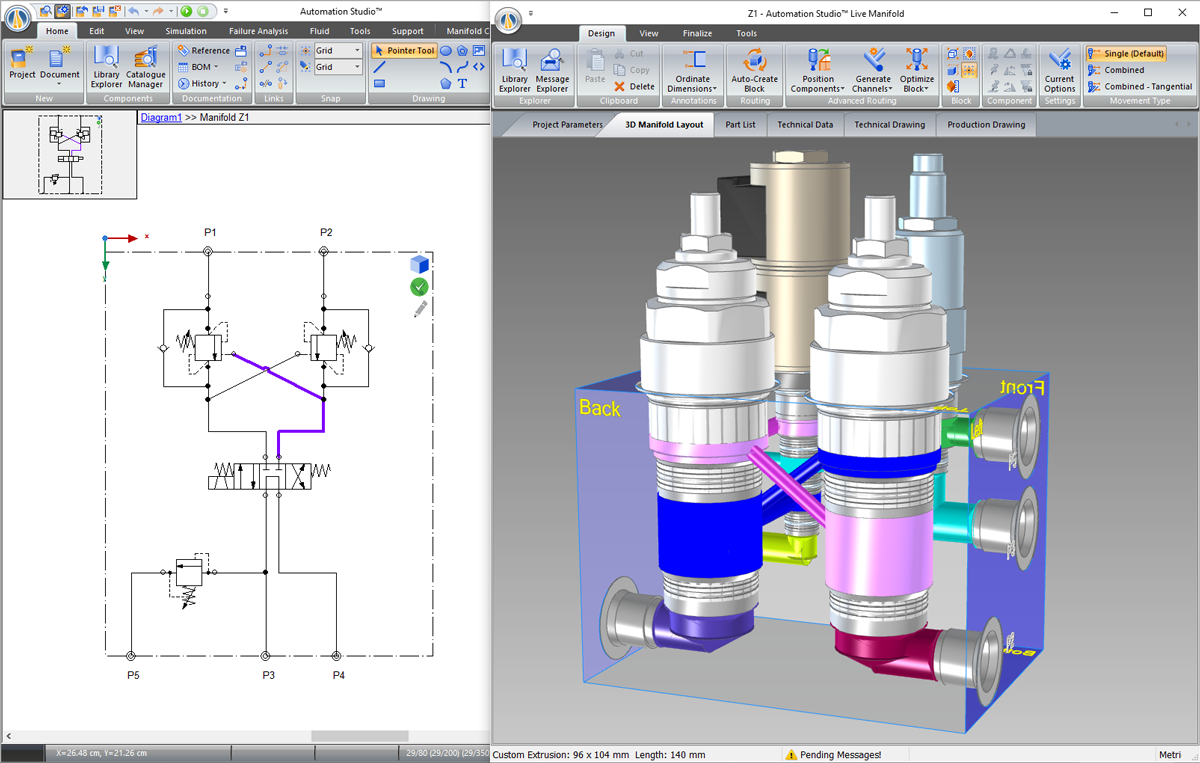Image resolution: width=1200 pixels, height=763 pixels.
Task: Select the filled polygon drawing tool
Action: 445,84
